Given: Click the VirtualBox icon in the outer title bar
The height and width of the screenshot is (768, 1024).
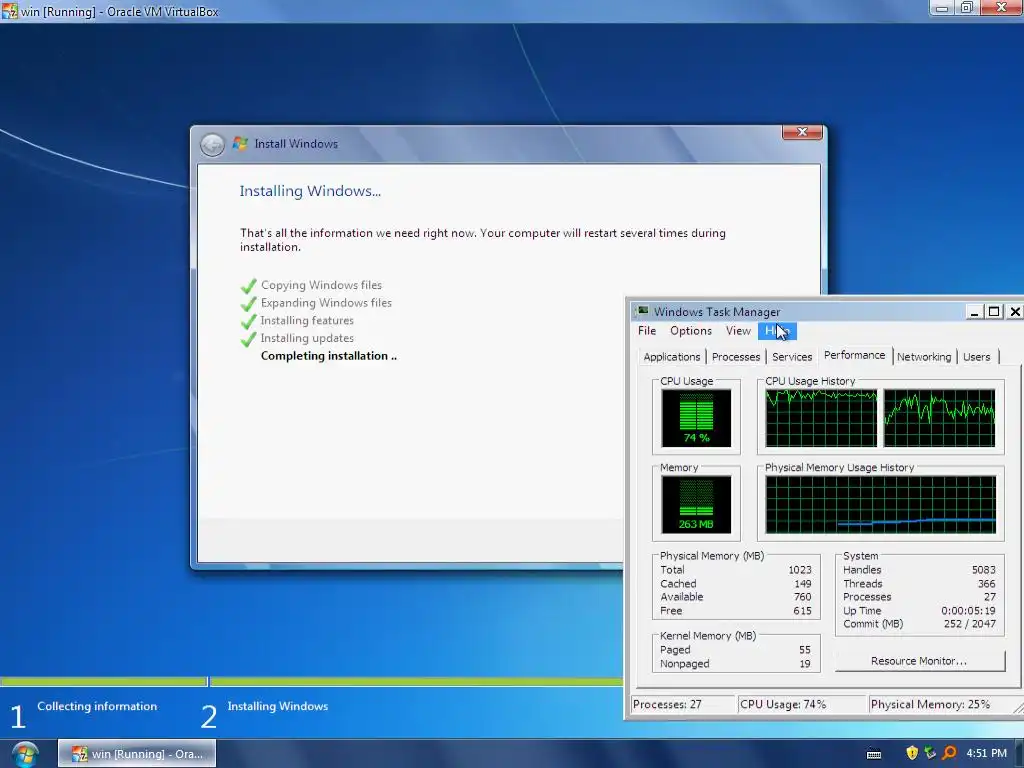Looking at the screenshot, I should click(9, 11).
